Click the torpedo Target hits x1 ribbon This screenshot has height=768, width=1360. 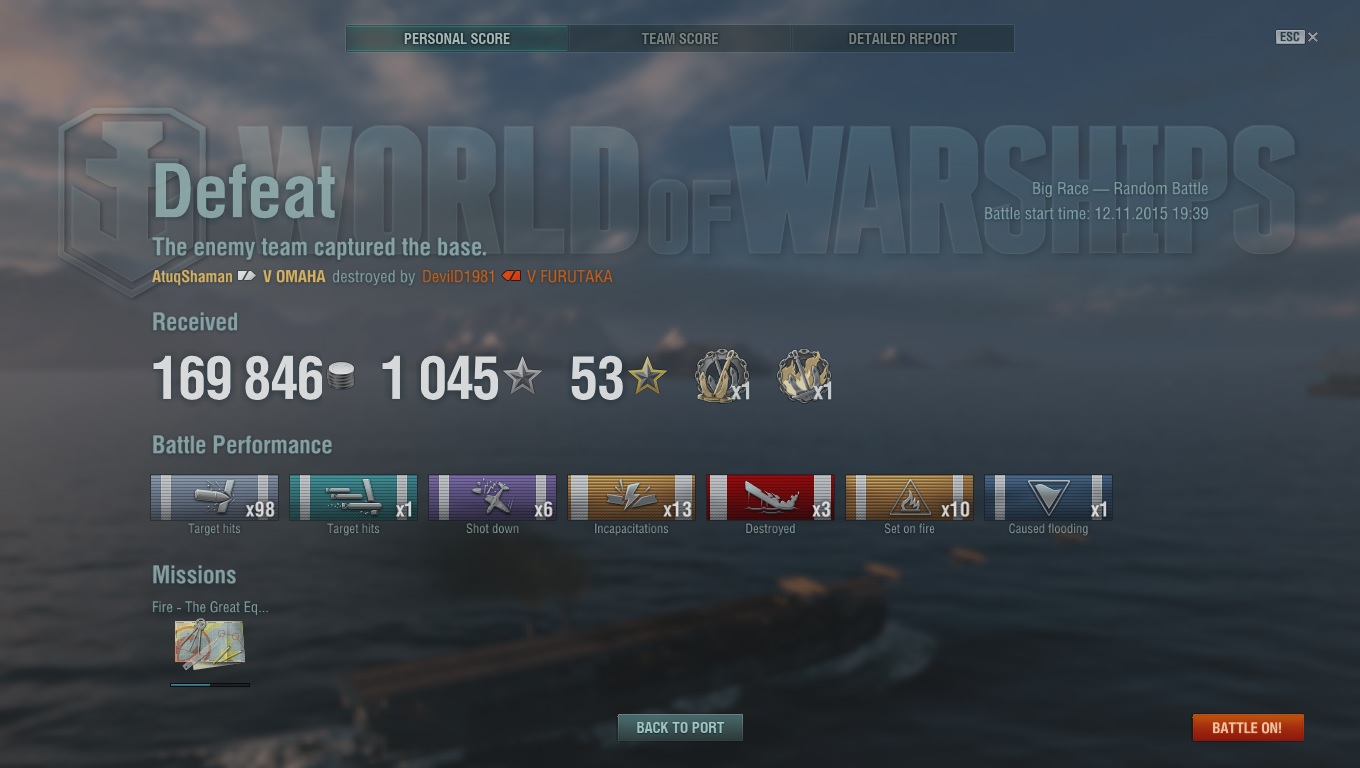353,497
